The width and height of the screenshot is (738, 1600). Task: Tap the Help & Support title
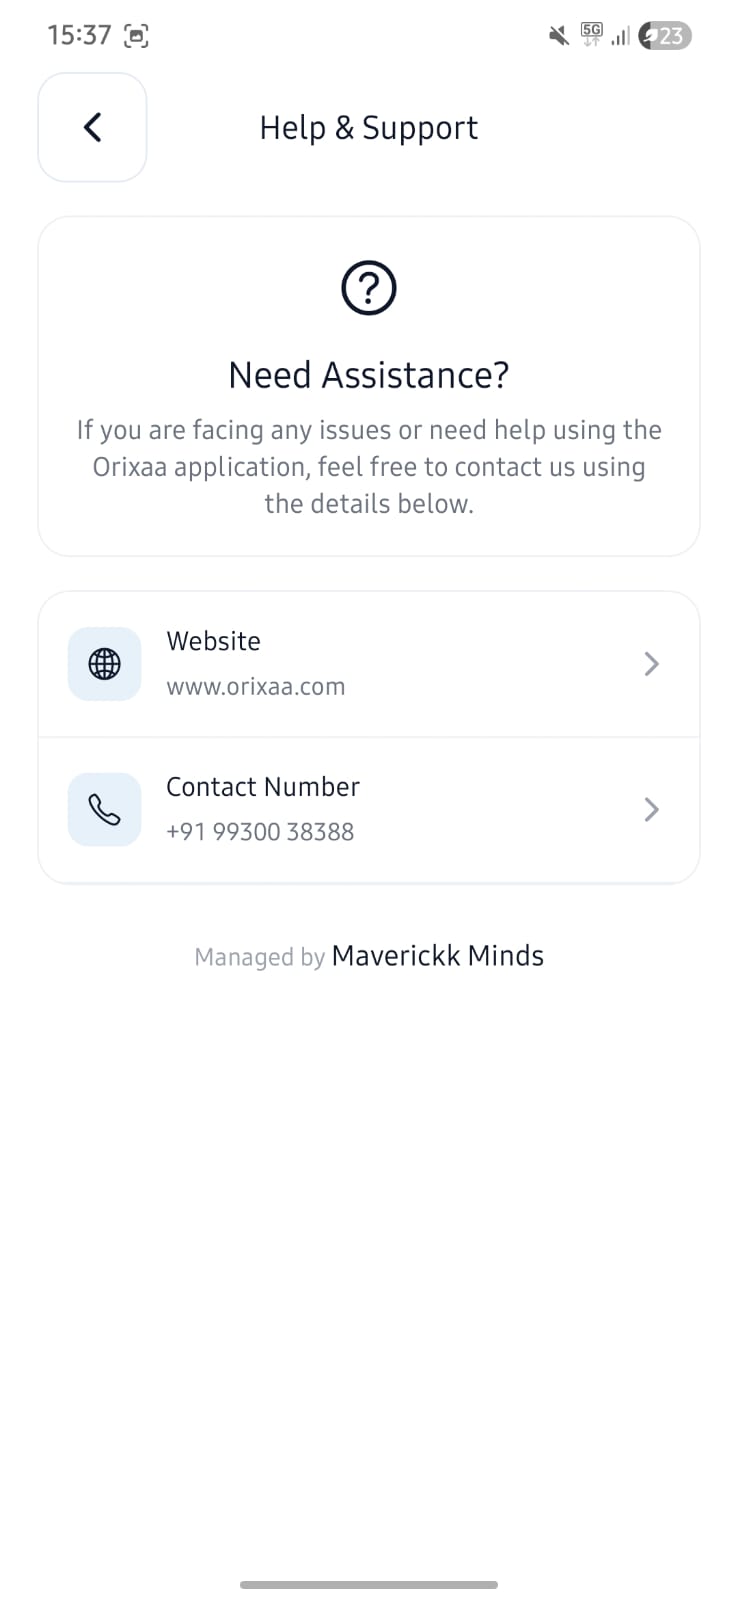(368, 128)
